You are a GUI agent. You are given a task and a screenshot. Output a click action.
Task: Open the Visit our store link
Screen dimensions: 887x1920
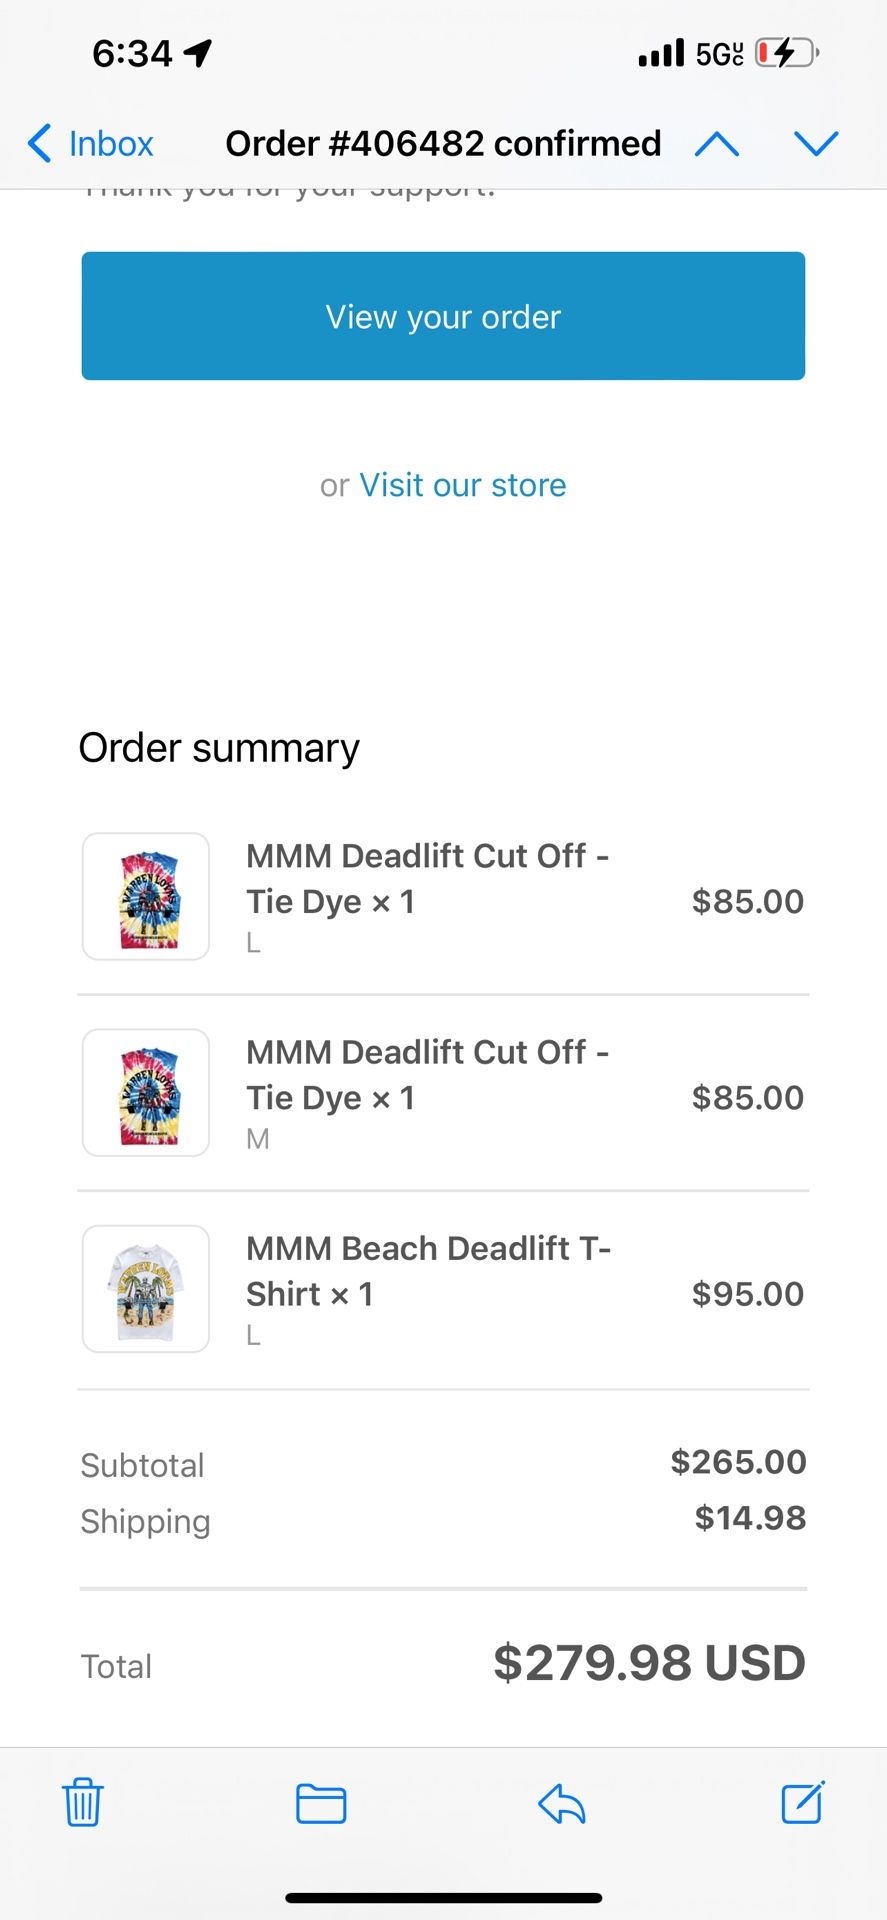tap(462, 485)
